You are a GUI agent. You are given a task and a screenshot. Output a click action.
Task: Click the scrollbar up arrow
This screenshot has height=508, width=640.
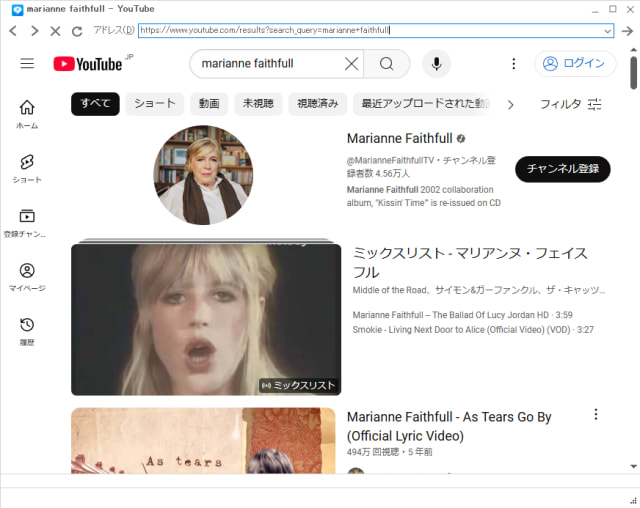point(633,50)
